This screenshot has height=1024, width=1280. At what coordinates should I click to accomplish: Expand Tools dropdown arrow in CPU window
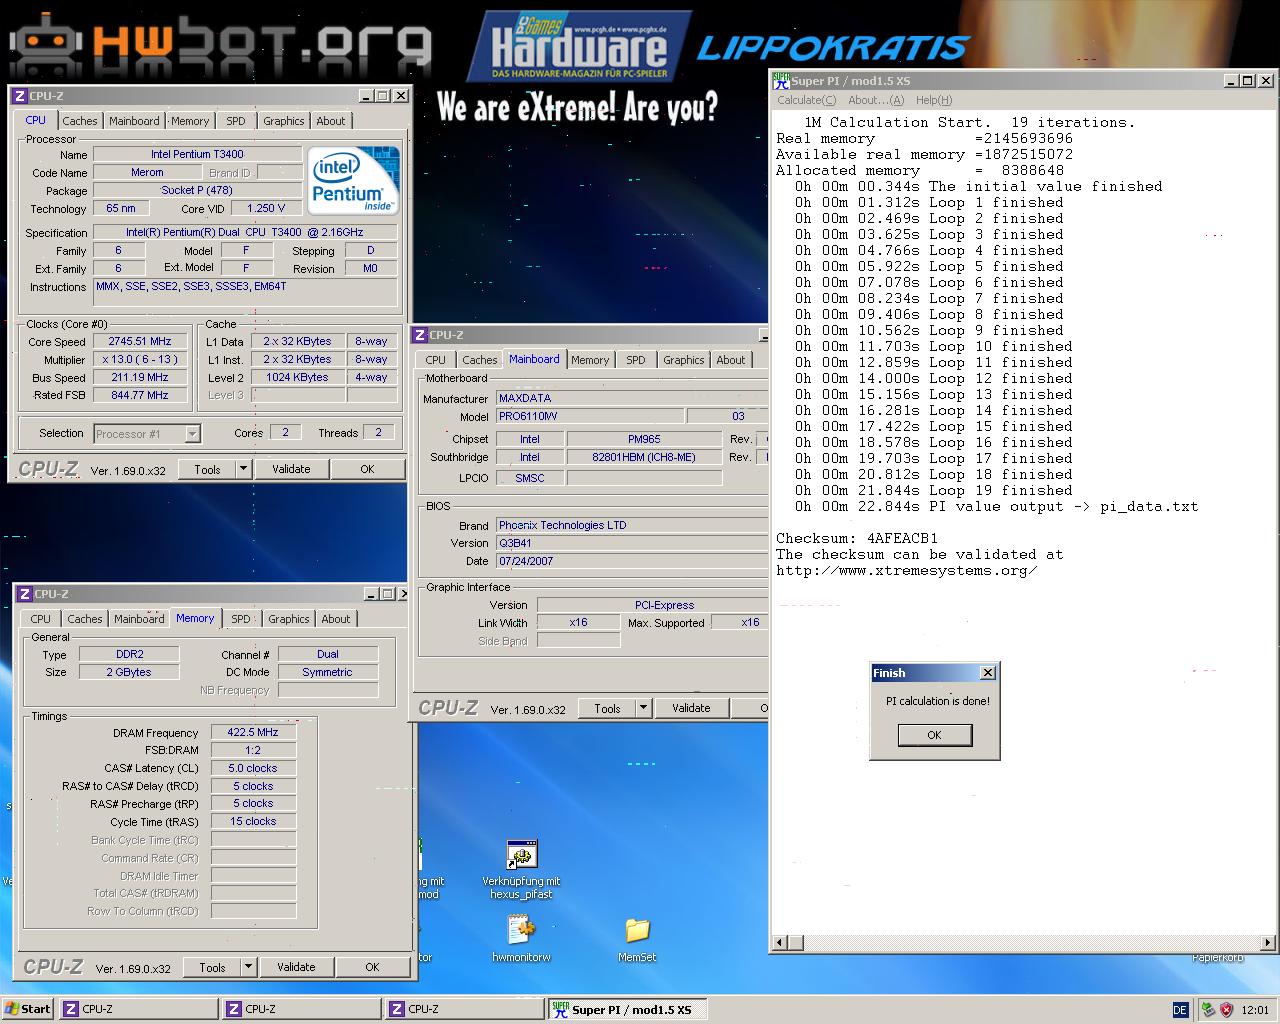tap(243, 469)
